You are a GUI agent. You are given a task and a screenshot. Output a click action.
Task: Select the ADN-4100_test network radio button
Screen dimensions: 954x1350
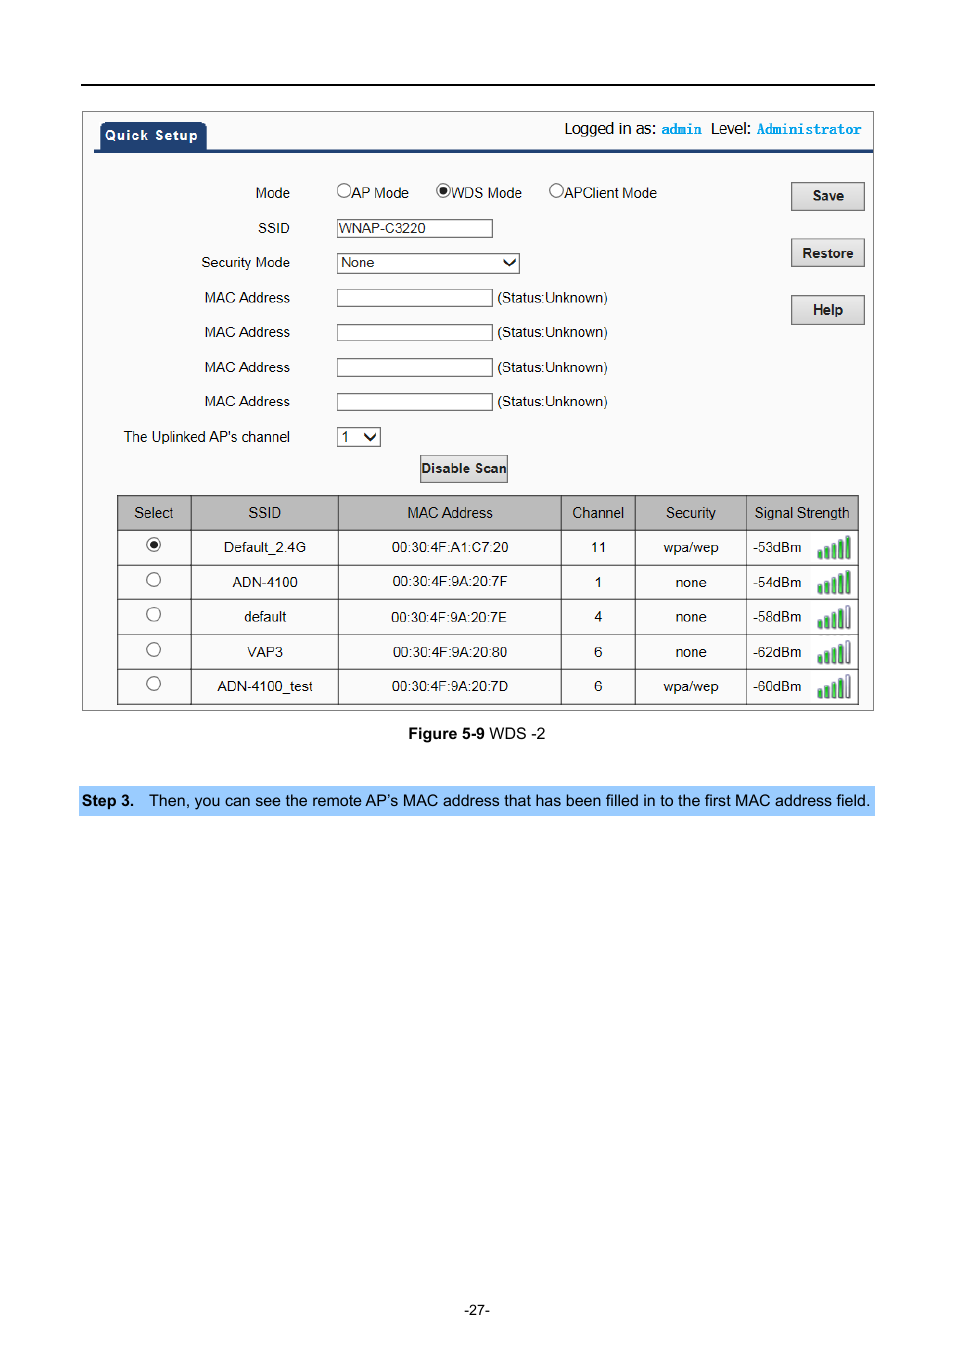[x=153, y=684]
